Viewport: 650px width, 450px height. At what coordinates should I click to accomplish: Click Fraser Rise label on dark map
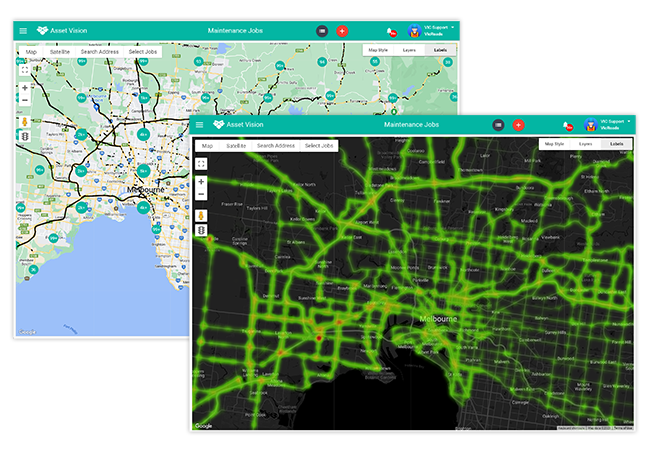[x=232, y=204]
